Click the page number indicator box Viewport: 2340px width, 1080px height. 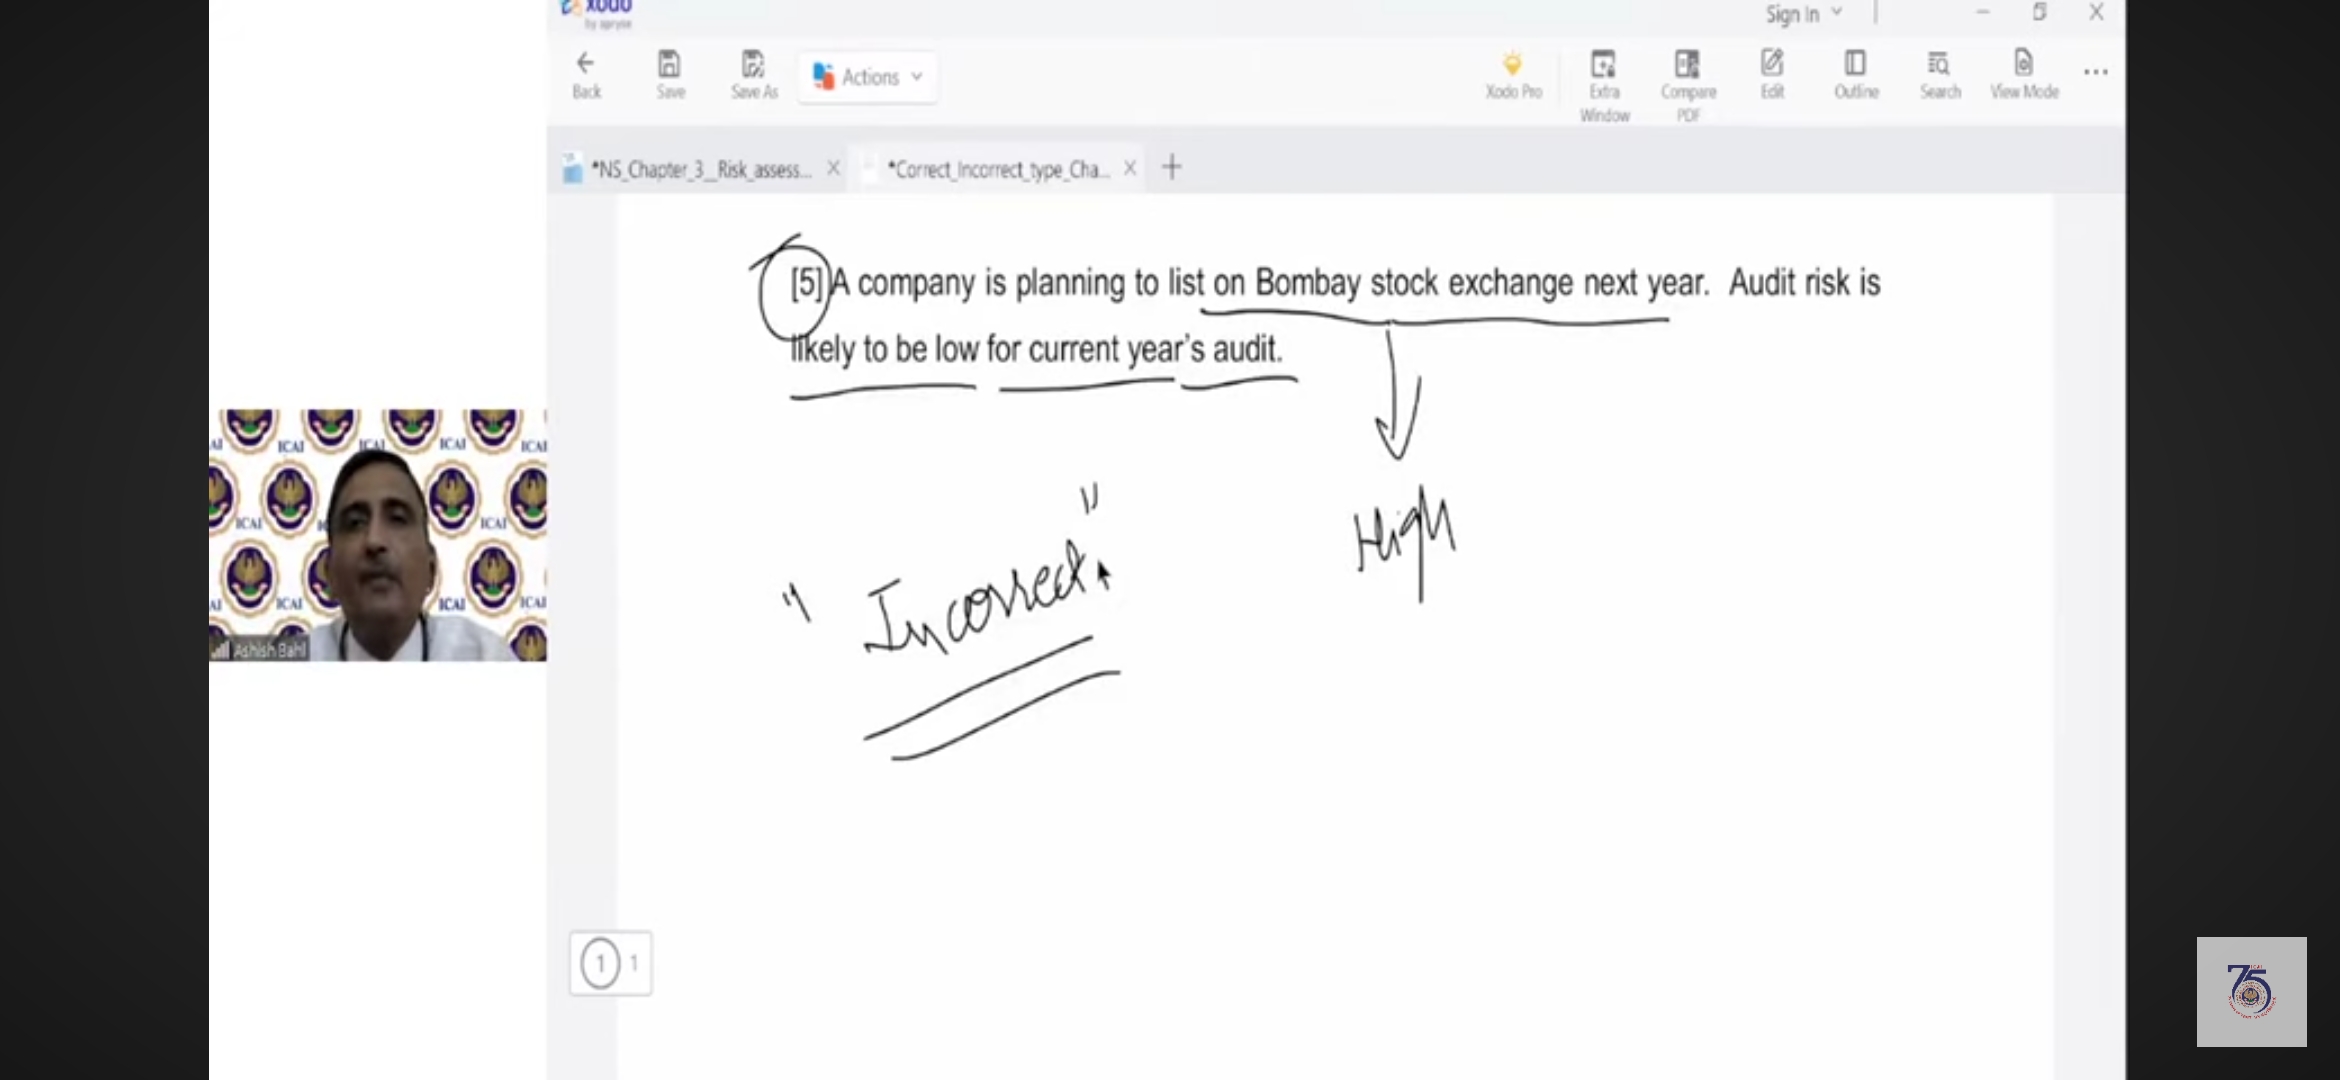[x=611, y=963]
